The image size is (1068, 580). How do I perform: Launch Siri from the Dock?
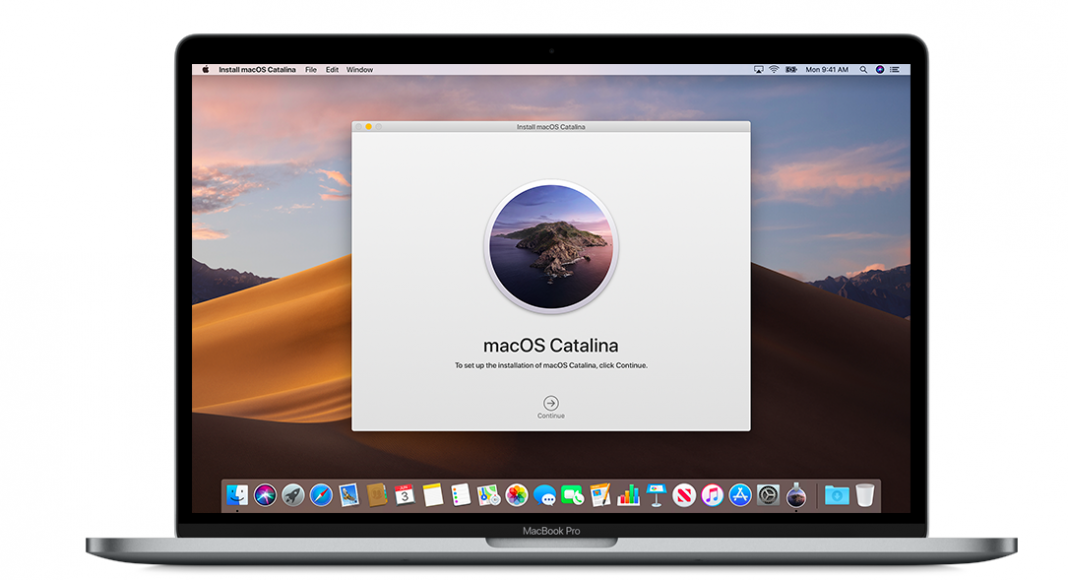[x=265, y=495]
